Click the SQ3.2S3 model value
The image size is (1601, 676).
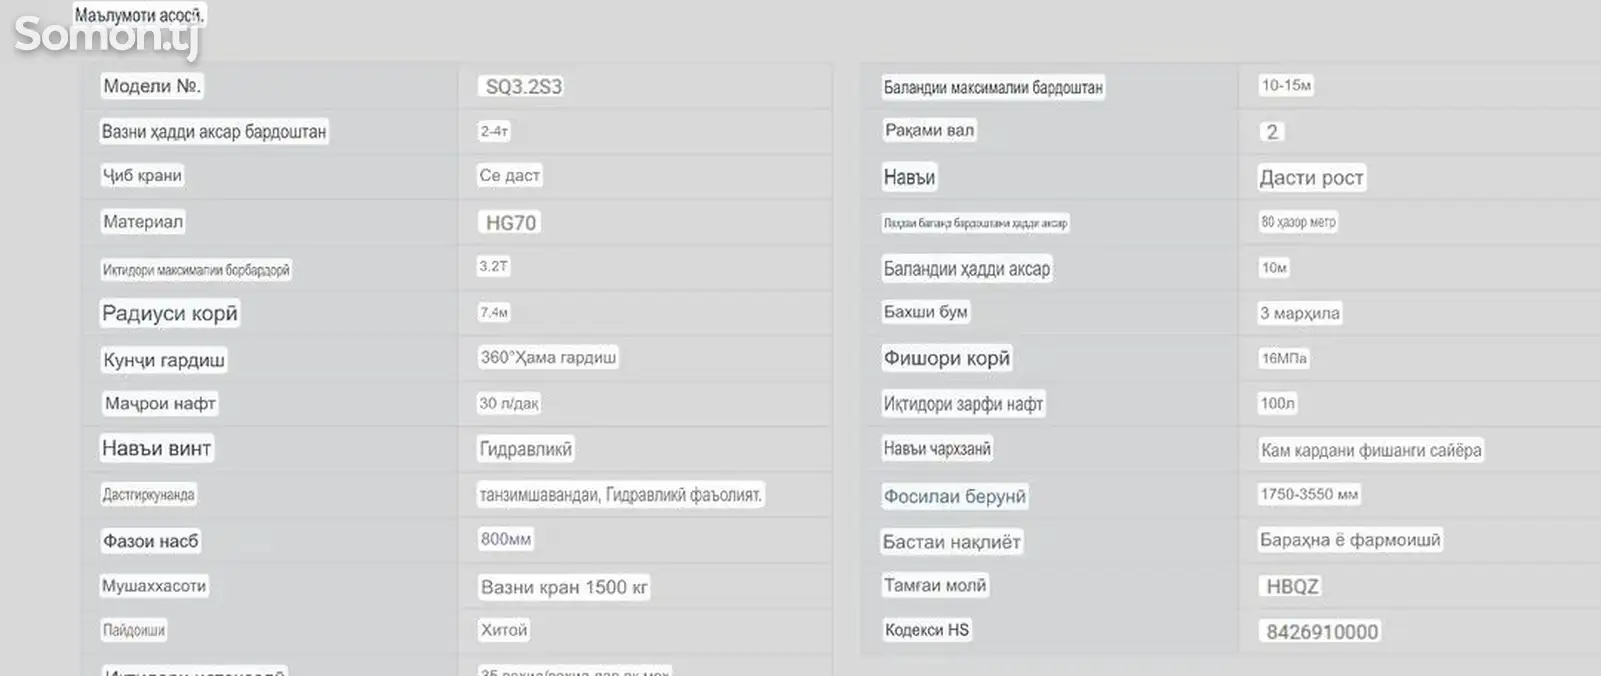point(523,87)
